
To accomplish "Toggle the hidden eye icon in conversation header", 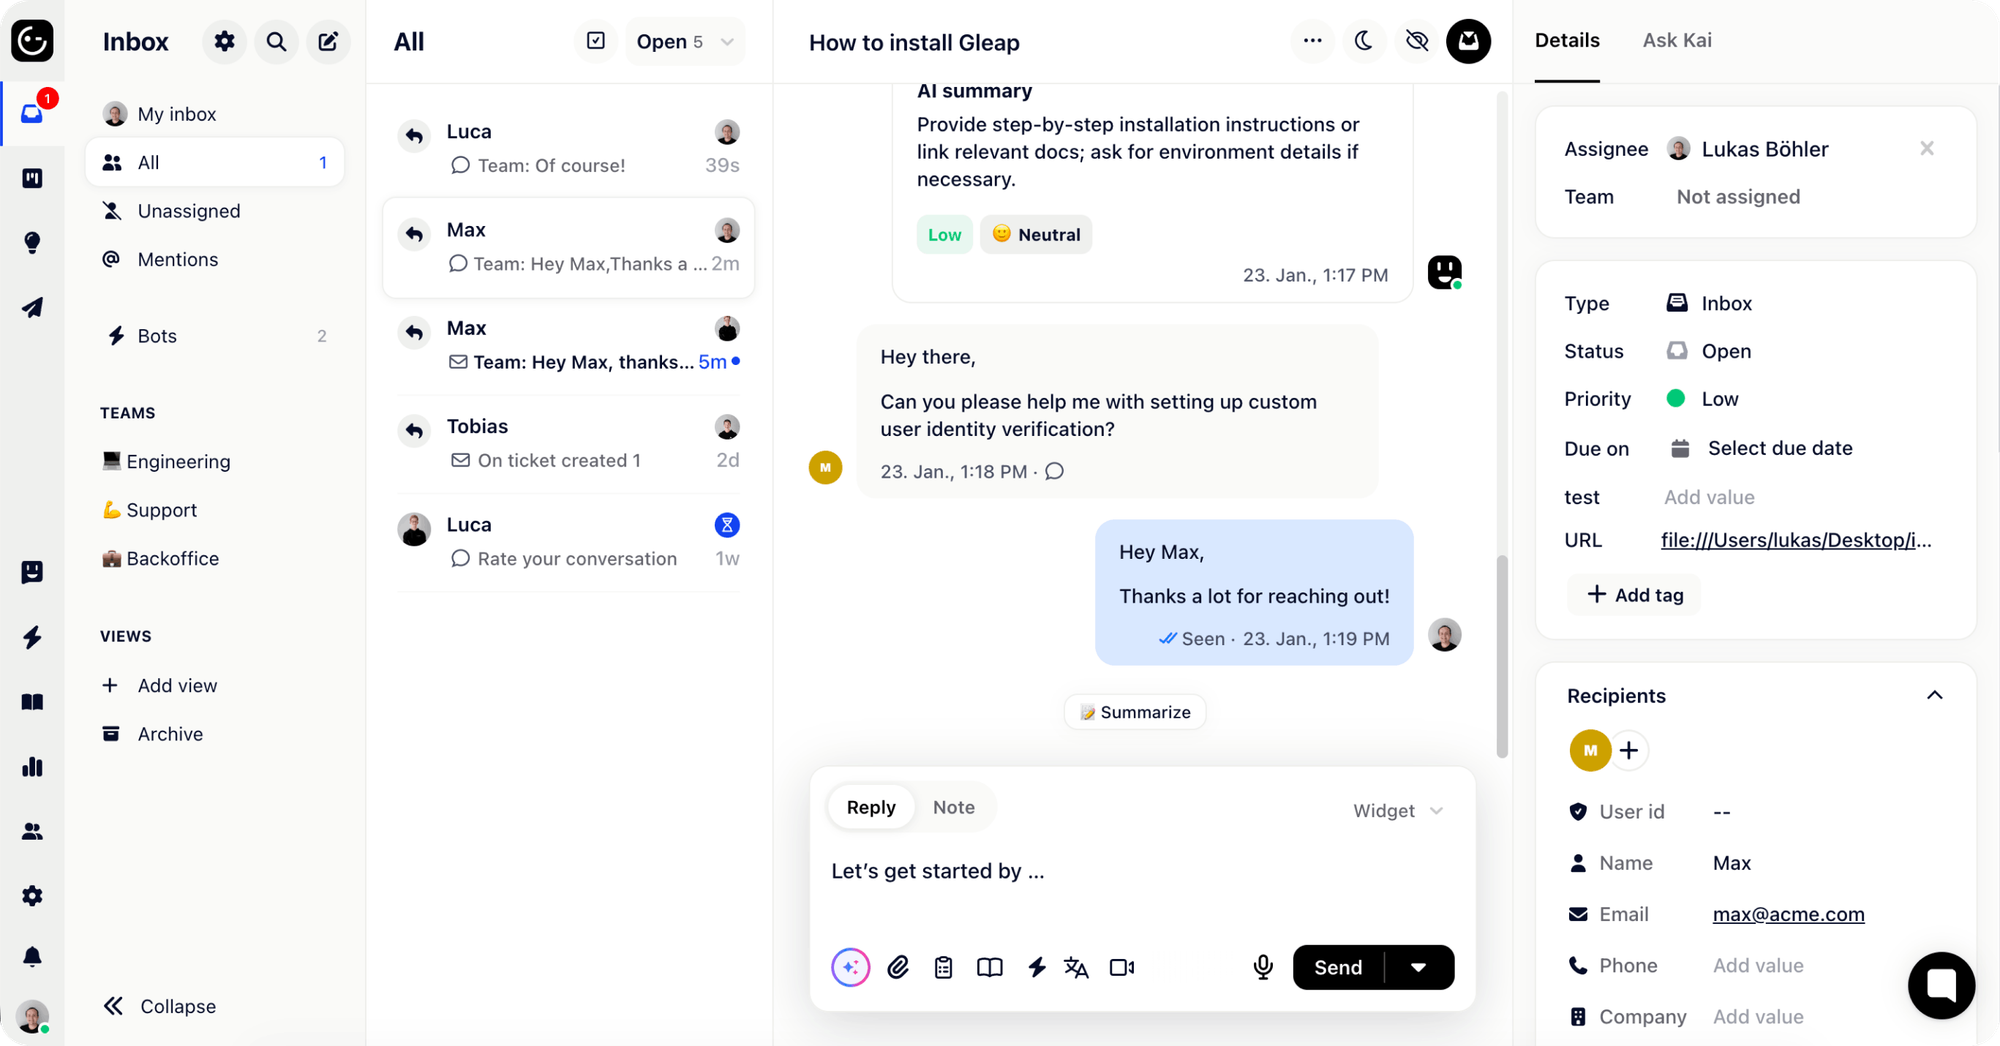I will coord(1416,41).
